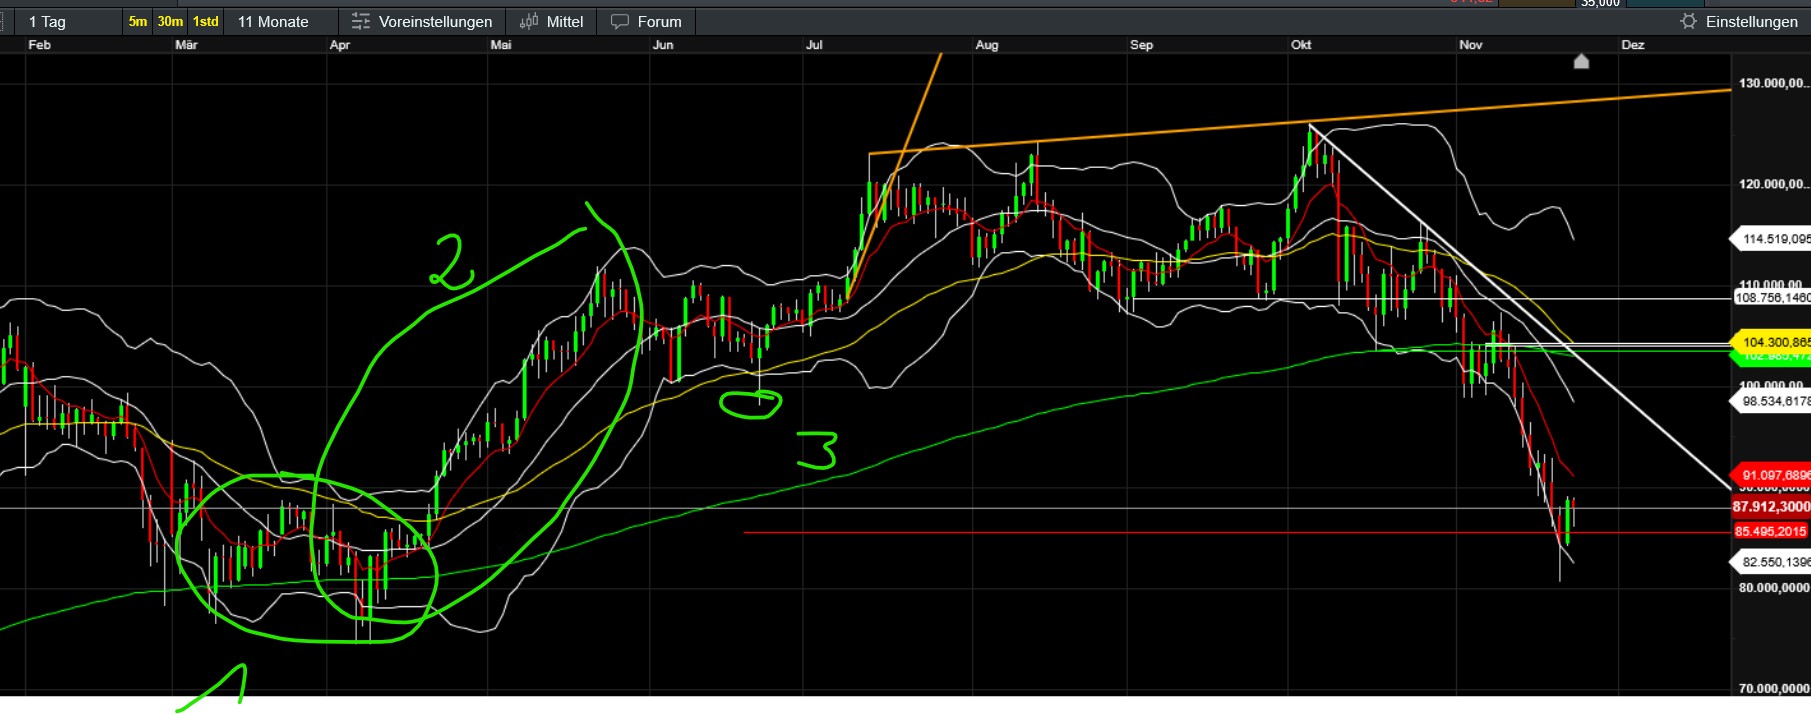1811x714 pixels.
Task: Select the 98.534,6178 price label
Action: pos(1770,401)
